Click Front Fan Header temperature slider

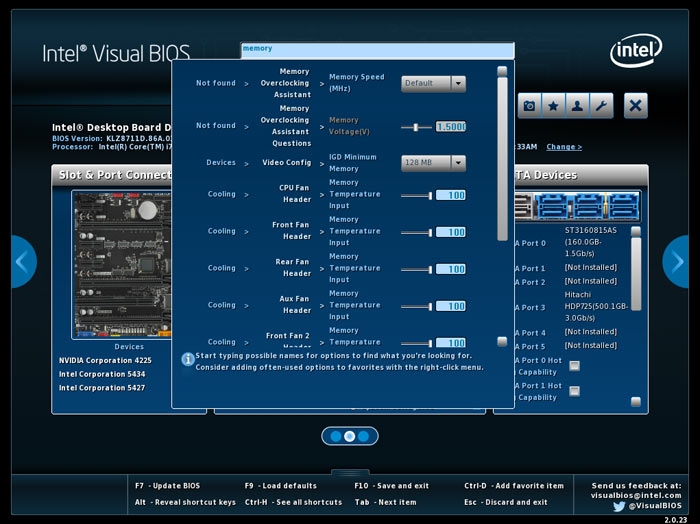click(416, 233)
